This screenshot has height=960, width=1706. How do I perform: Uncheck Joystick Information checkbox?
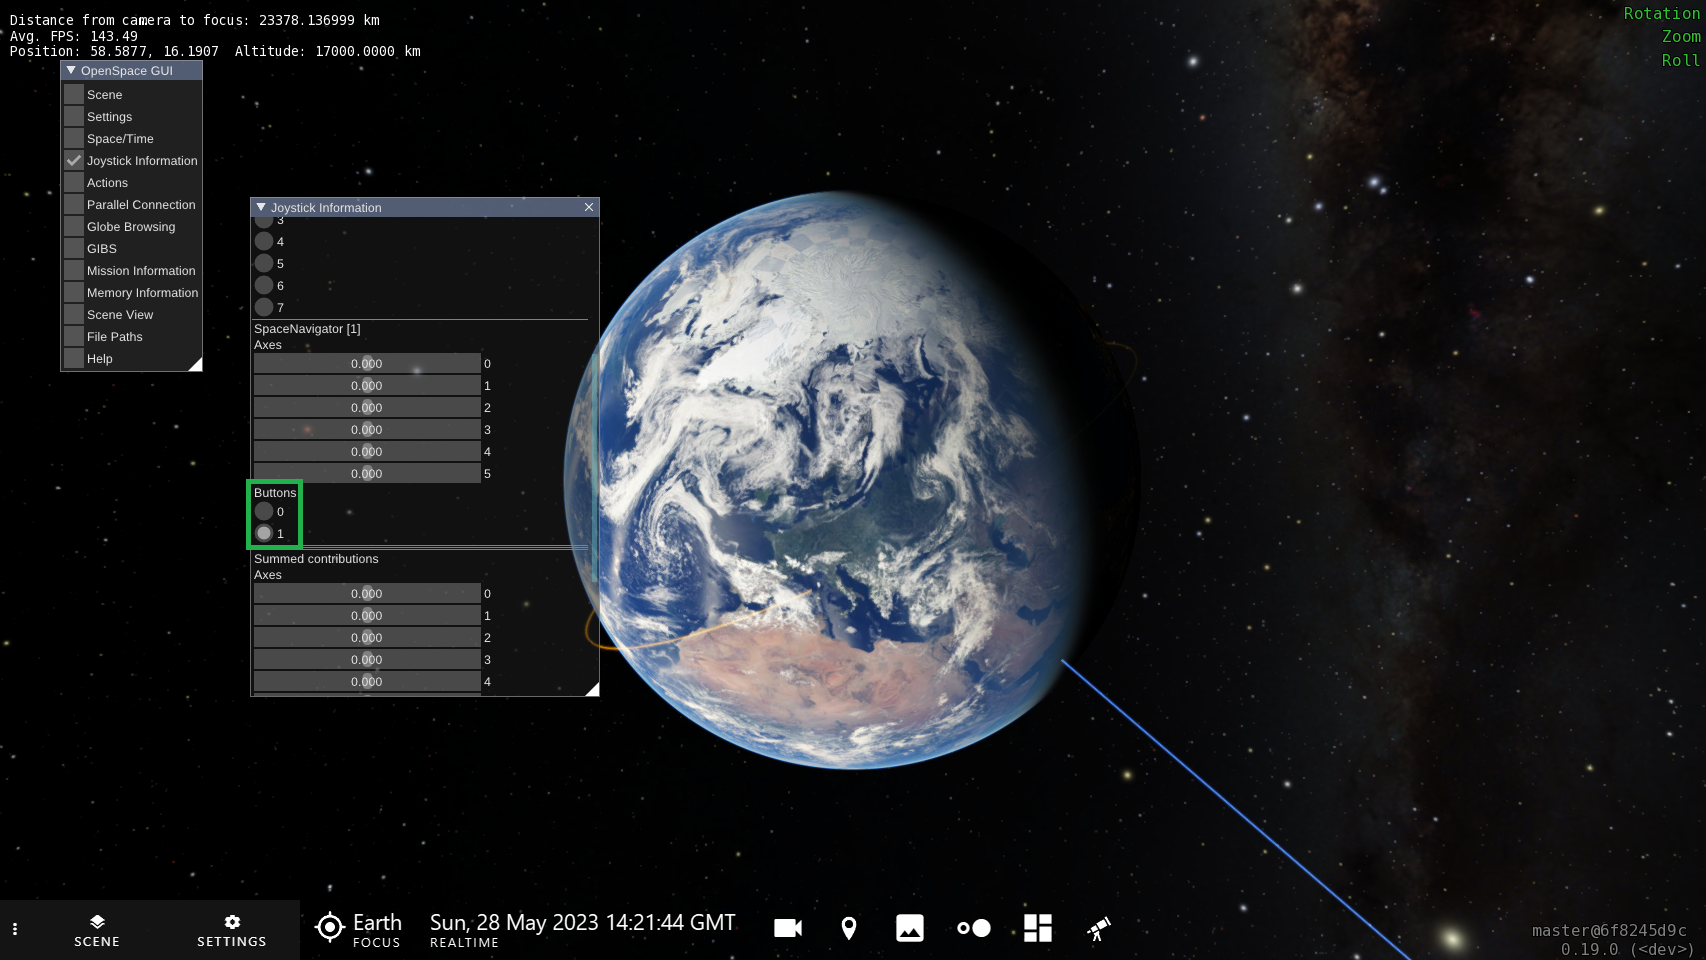pos(74,160)
